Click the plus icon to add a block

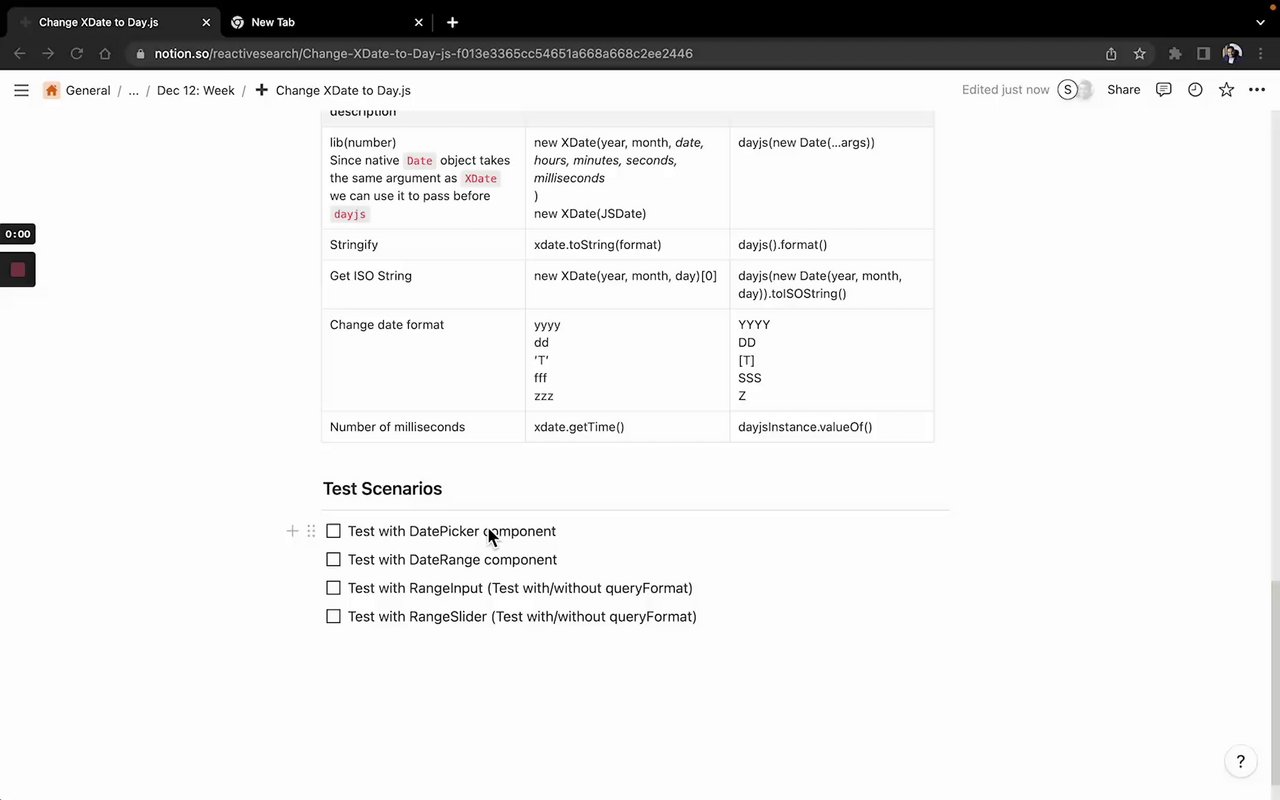pyautogui.click(x=292, y=531)
